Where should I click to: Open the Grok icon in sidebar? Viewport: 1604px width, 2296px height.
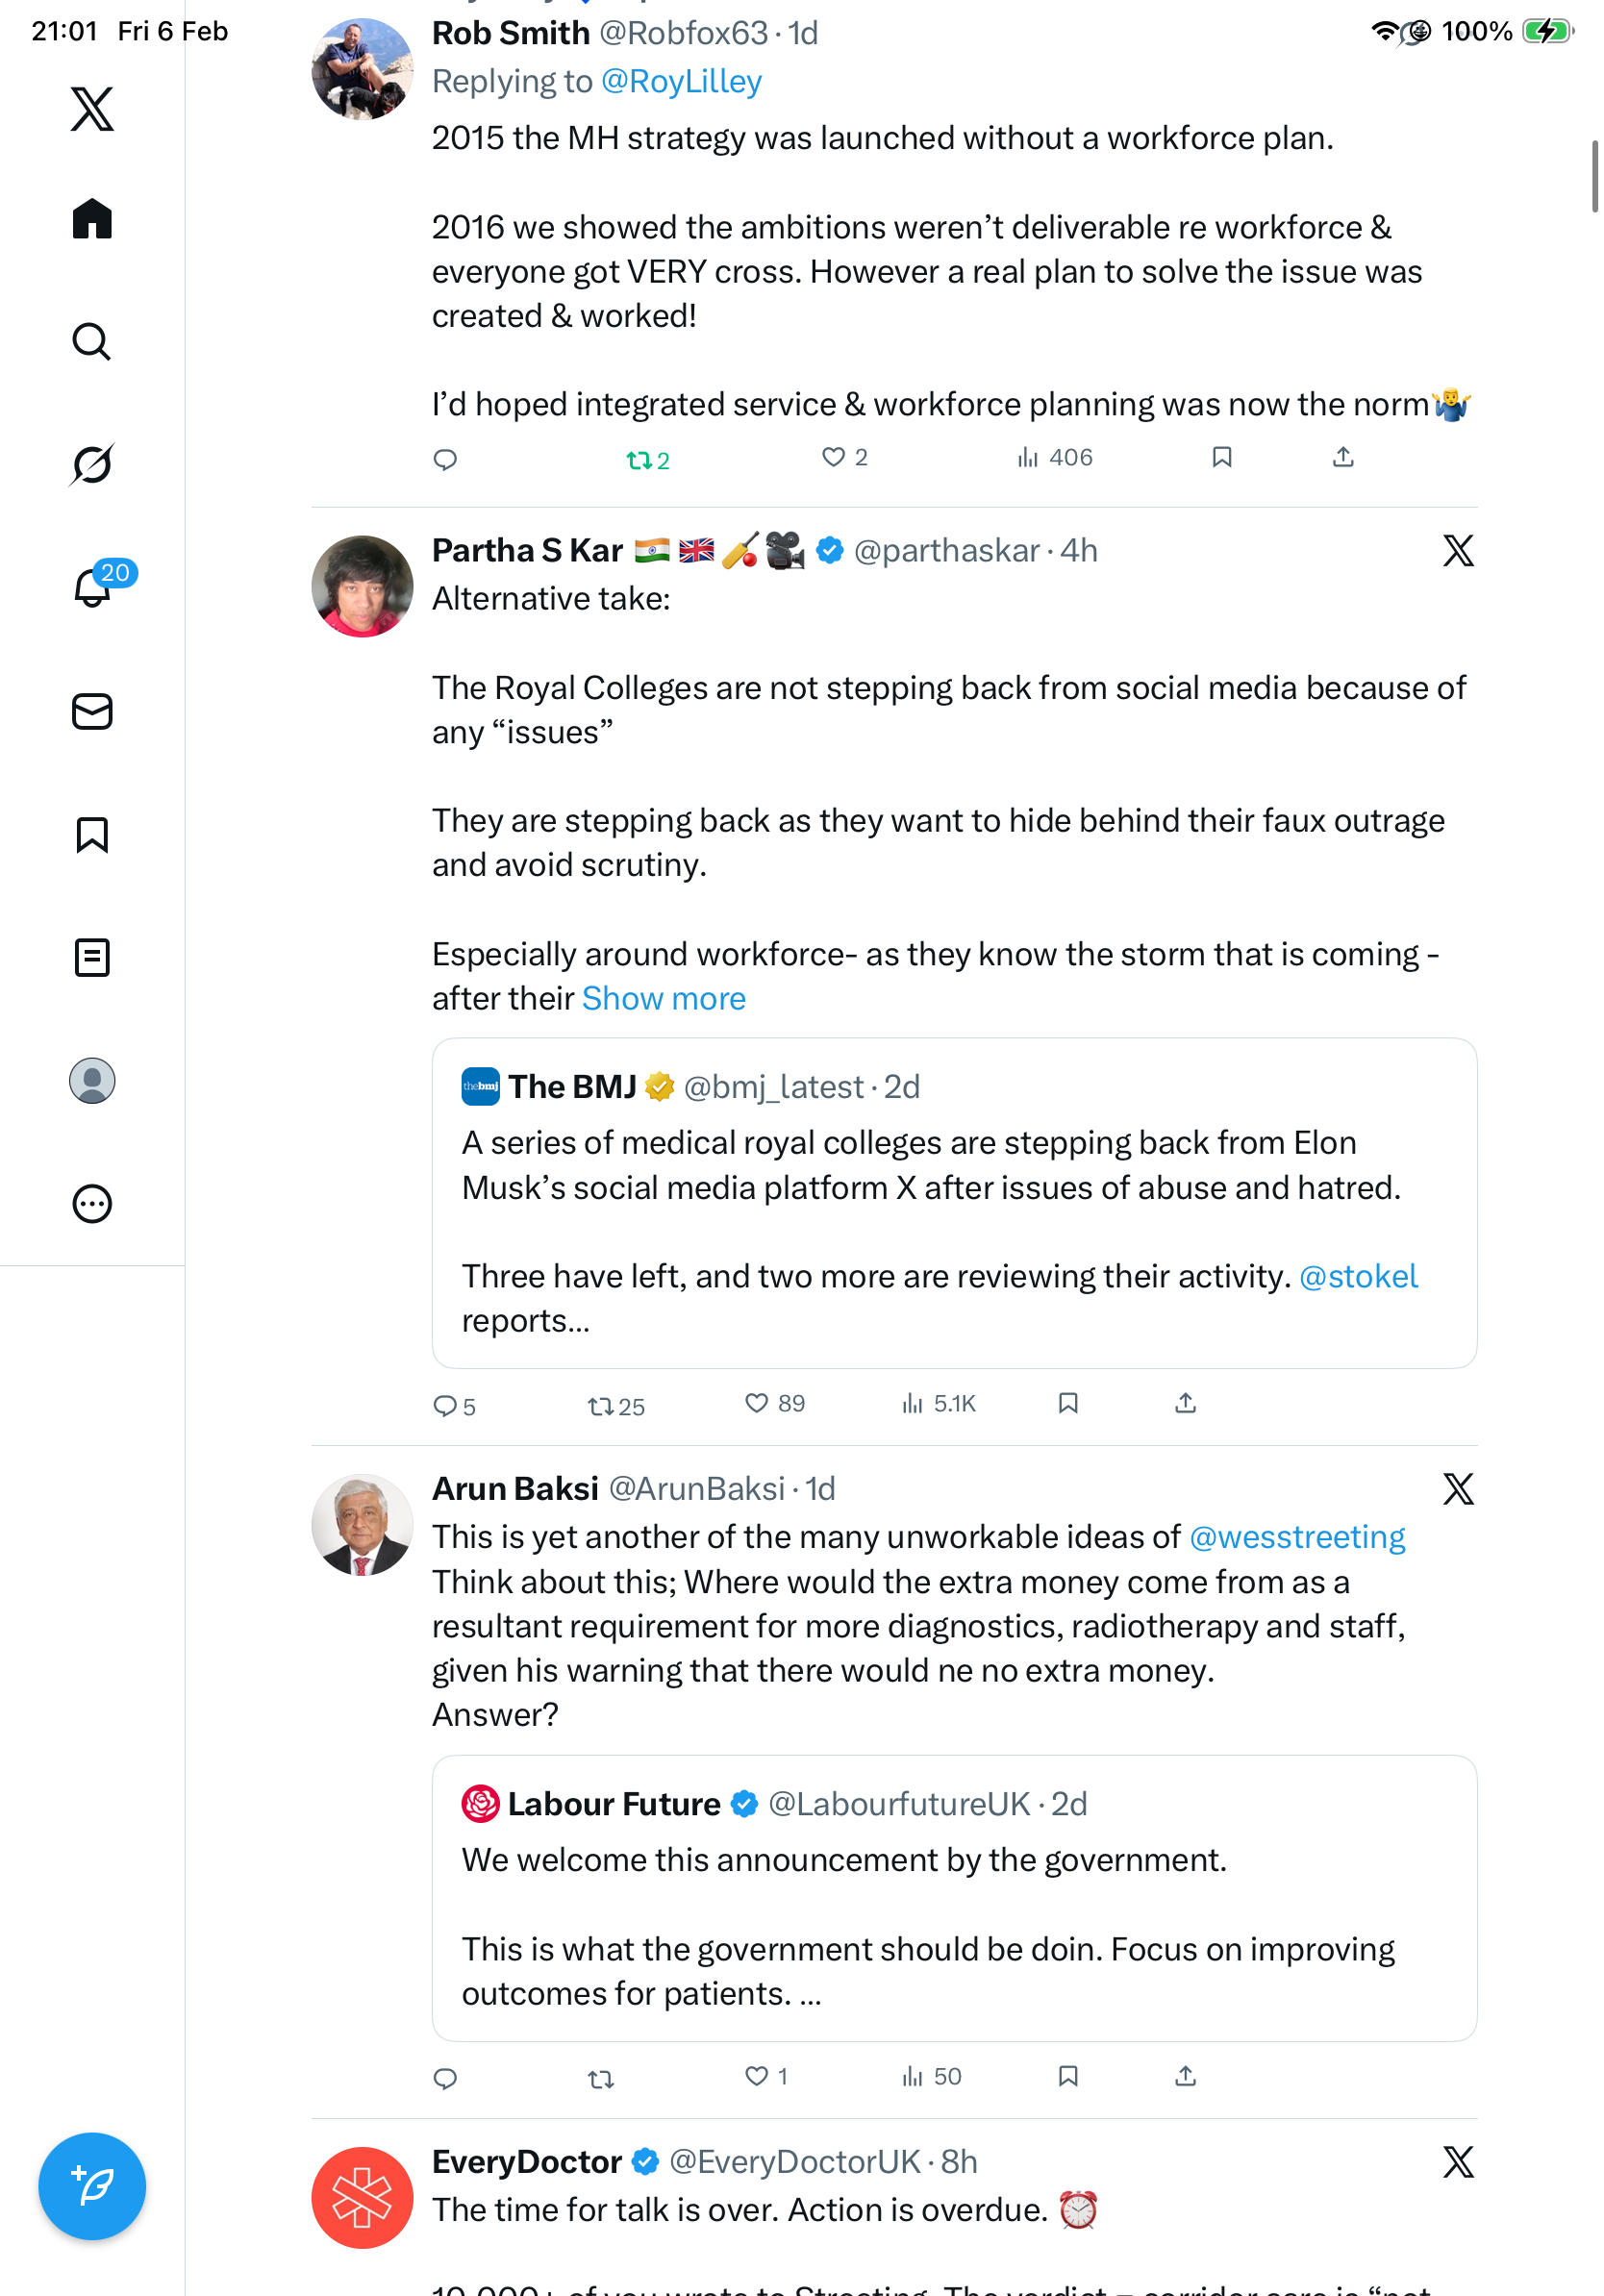(x=92, y=464)
